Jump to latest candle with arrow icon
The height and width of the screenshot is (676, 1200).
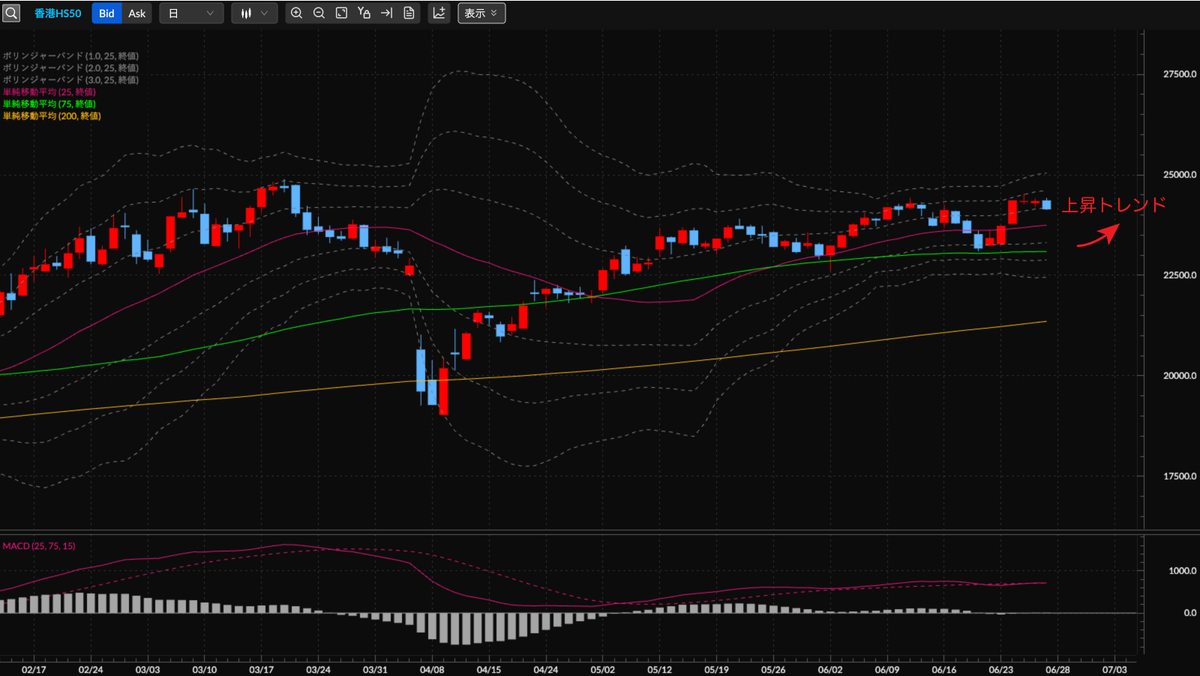click(387, 13)
